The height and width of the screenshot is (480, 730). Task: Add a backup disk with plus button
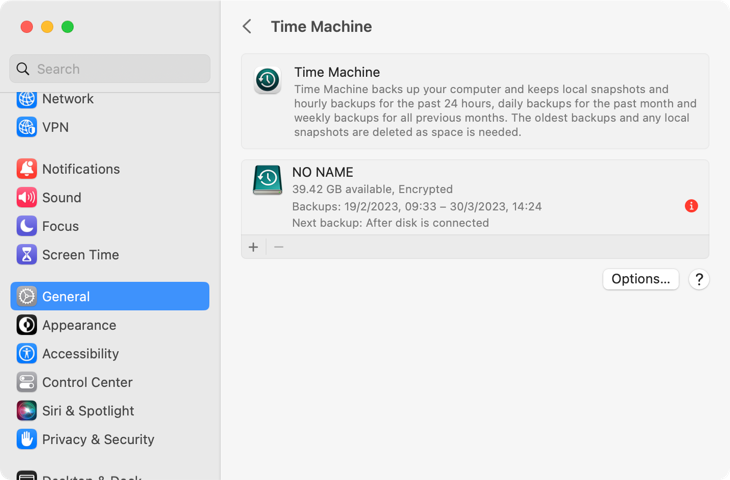[x=253, y=247]
